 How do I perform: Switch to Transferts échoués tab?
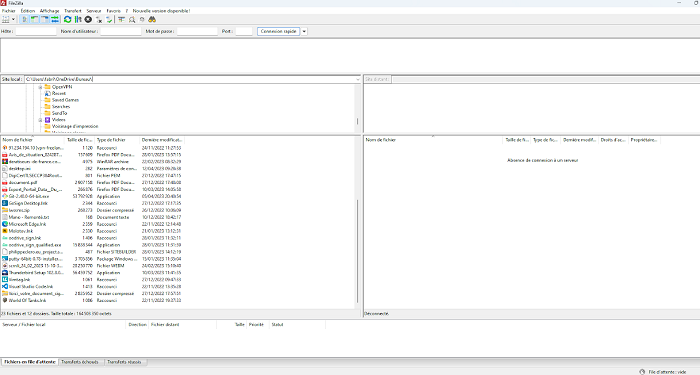pos(80,362)
